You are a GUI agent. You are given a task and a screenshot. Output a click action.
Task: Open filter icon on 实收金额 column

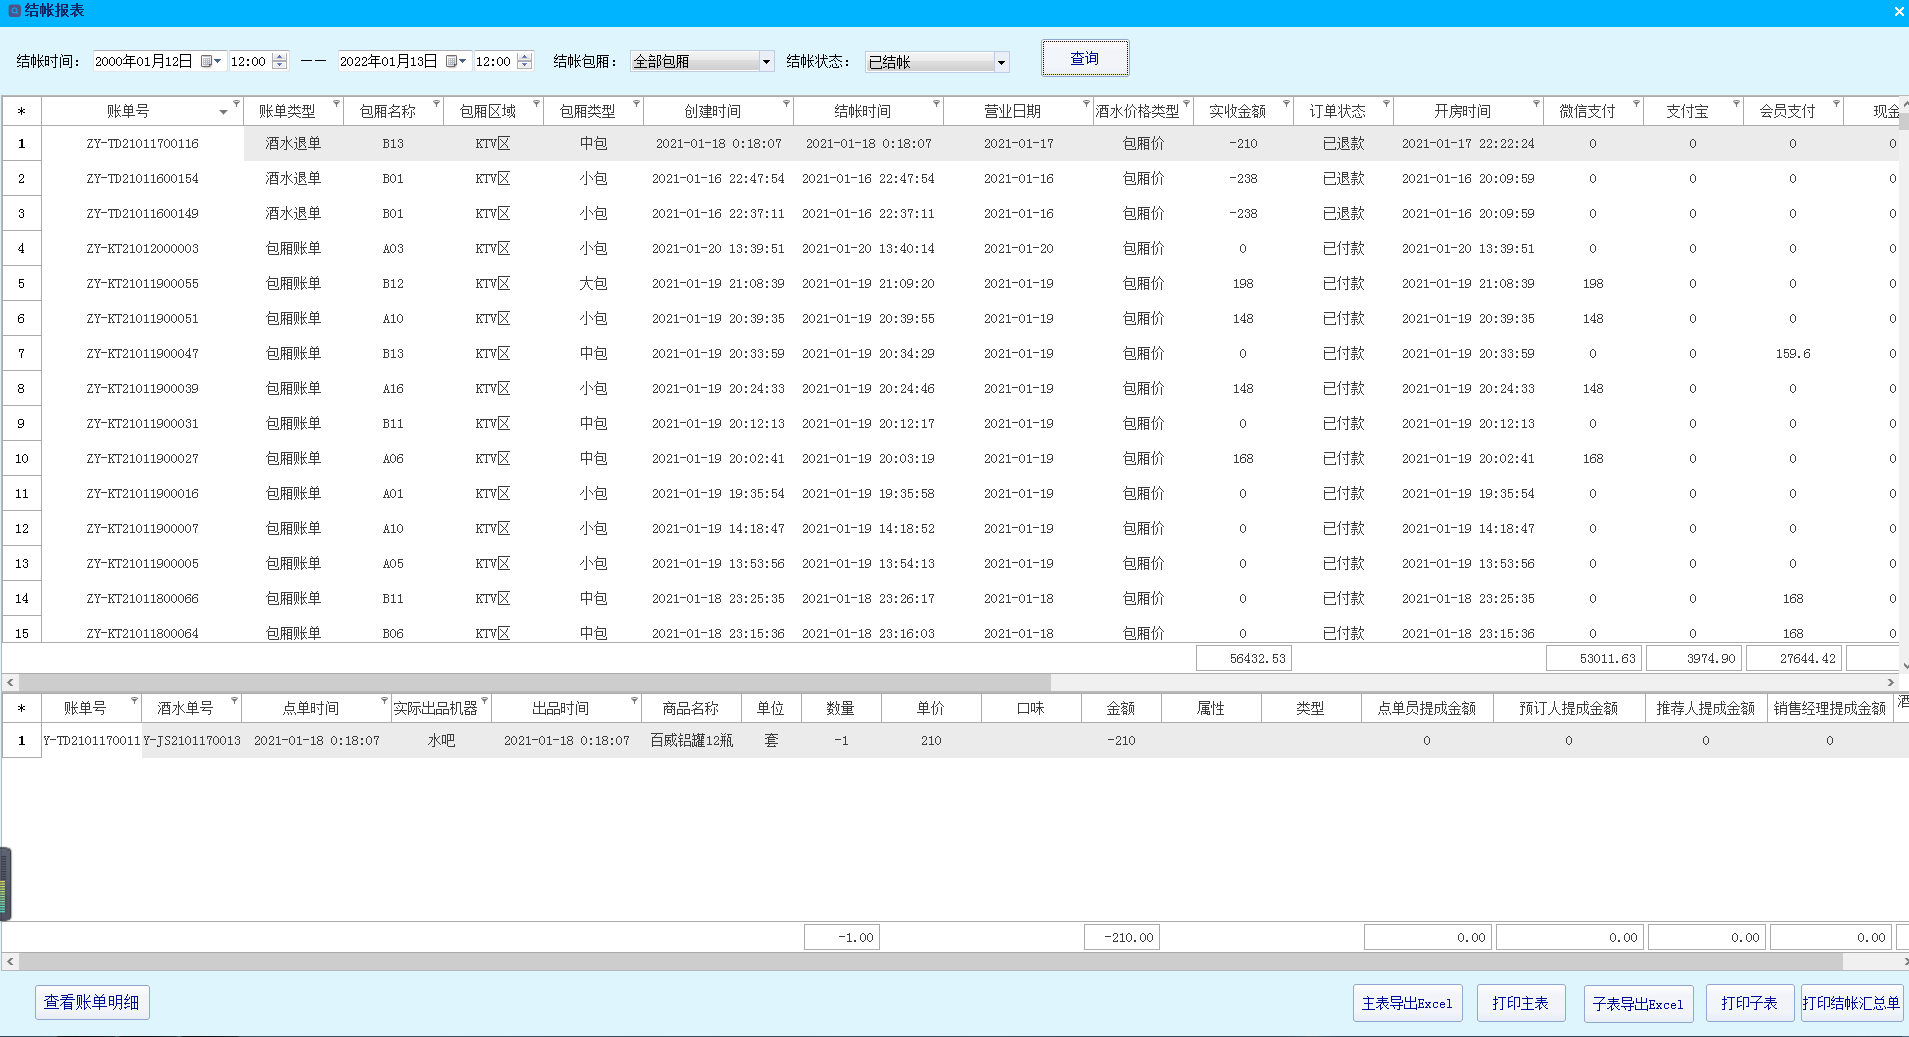1286,103
